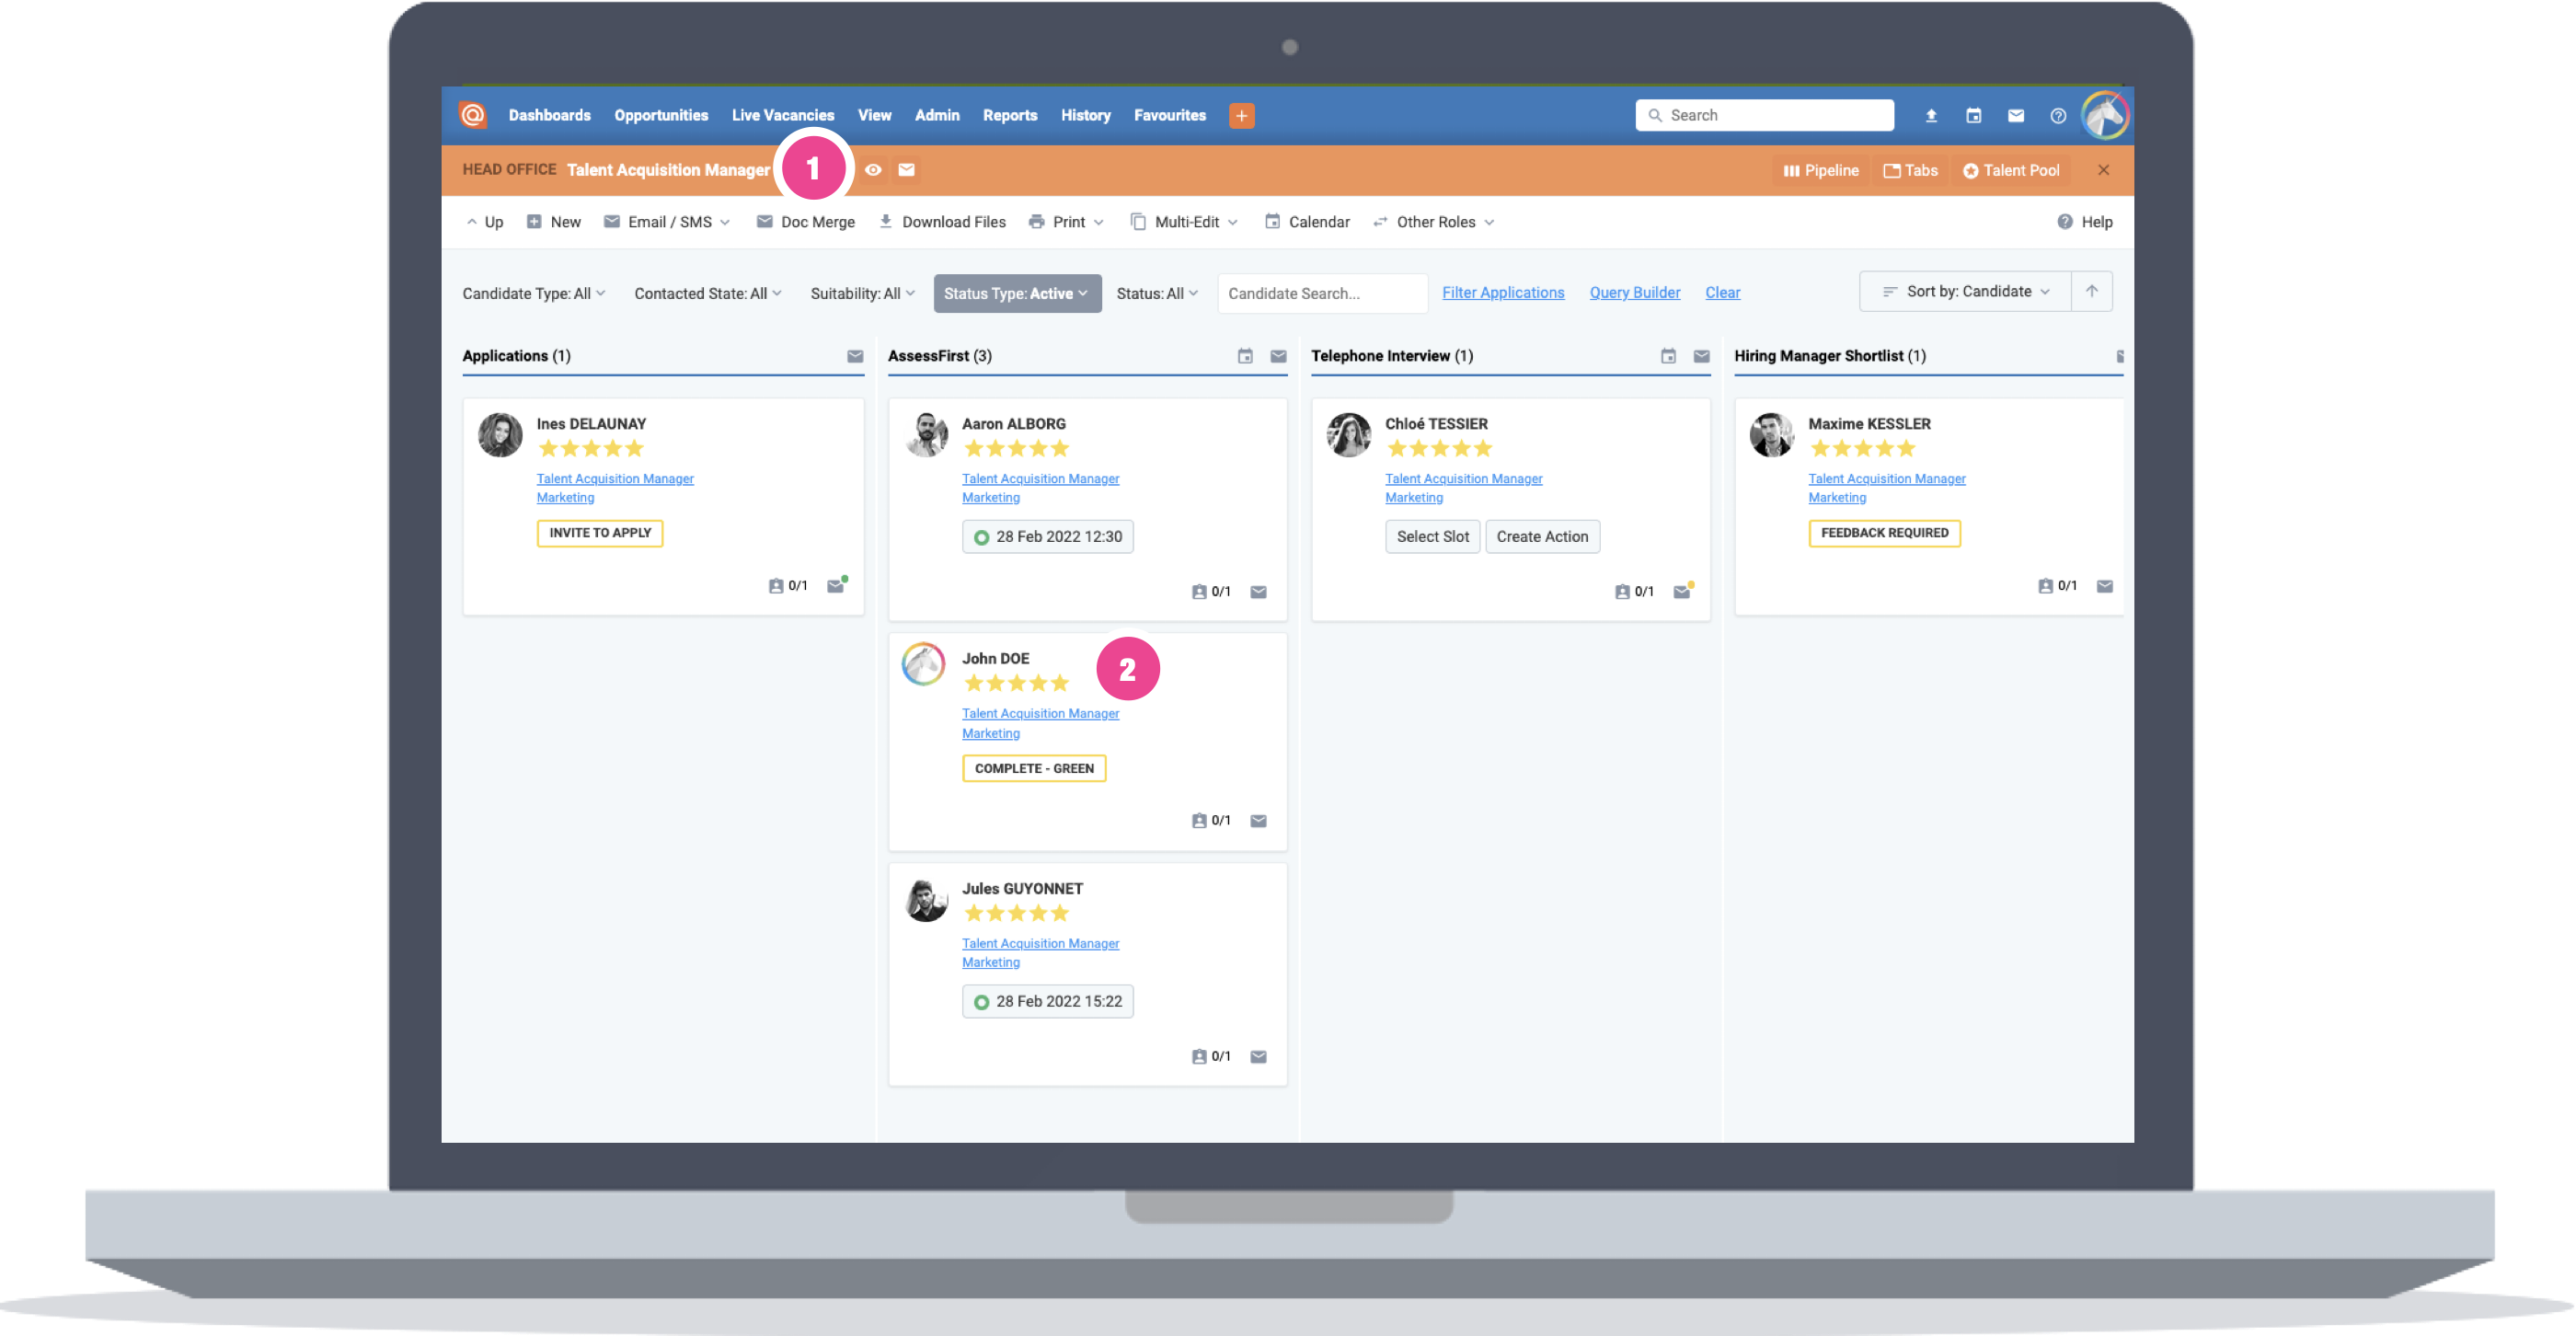Open the user profile avatar
The width and height of the screenshot is (2576, 1336).
tap(2104, 116)
